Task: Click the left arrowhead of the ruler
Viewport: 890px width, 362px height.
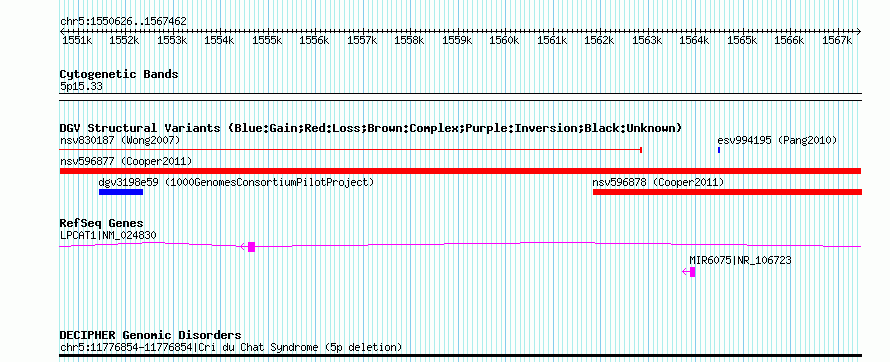Action: coord(62,31)
